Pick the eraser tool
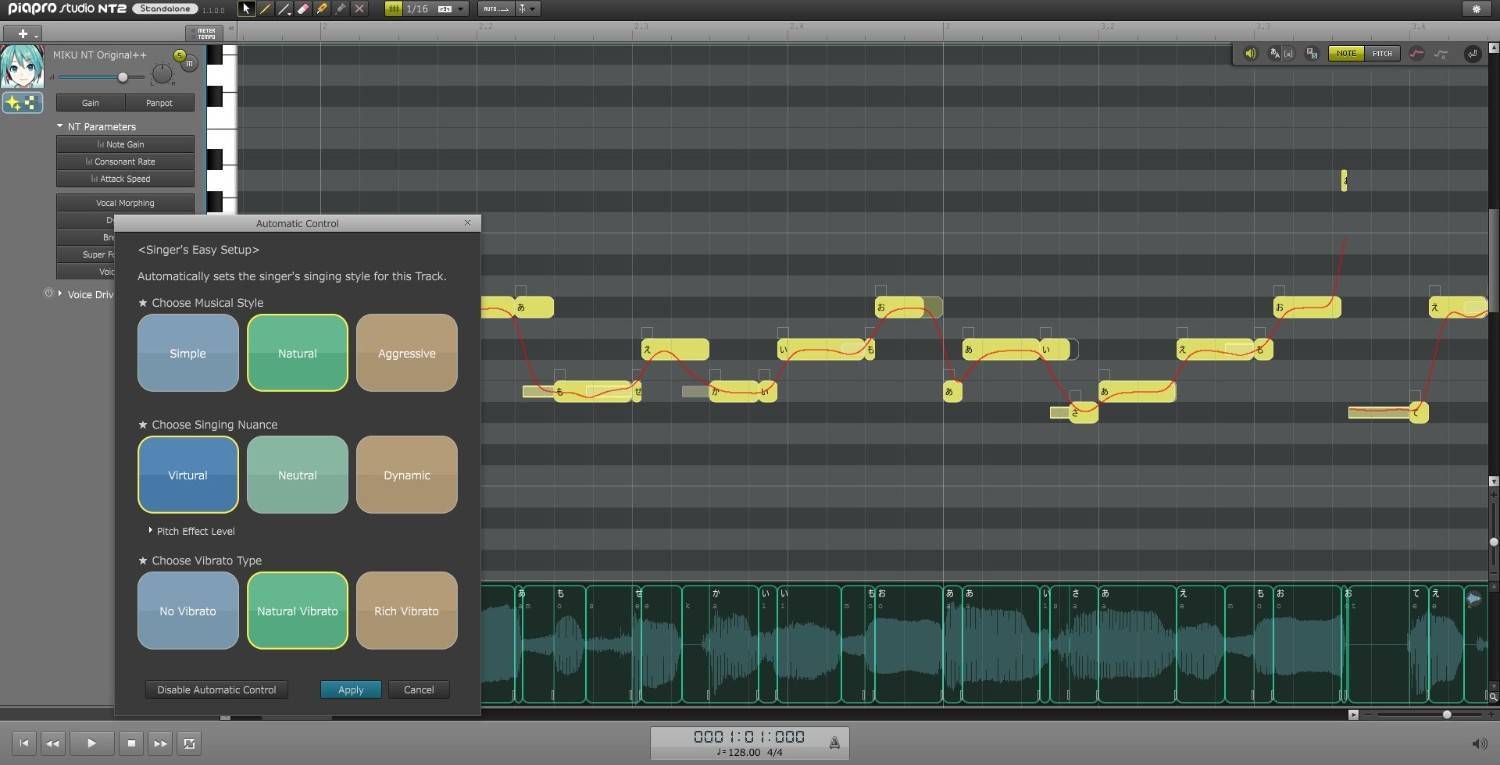The height and width of the screenshot is (765, 1500). click(303, 9)
